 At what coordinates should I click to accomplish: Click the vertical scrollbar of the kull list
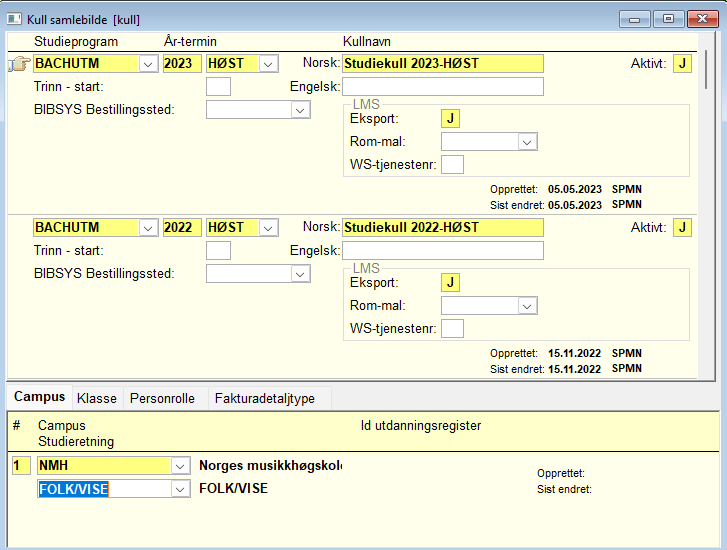point(706,70)
